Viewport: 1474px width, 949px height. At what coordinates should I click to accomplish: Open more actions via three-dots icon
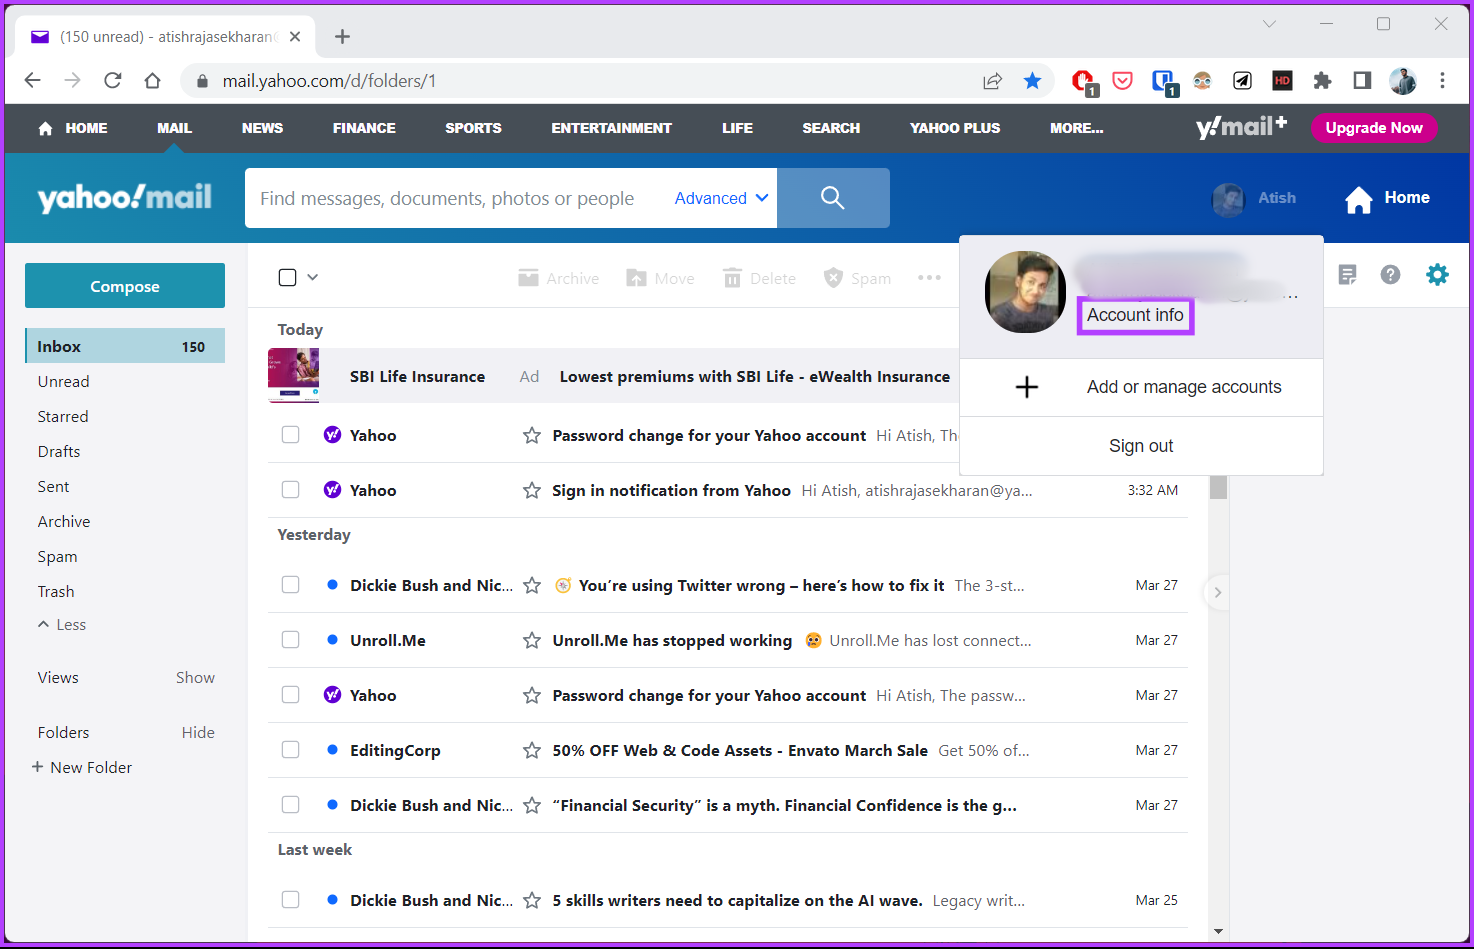(929, 277)
